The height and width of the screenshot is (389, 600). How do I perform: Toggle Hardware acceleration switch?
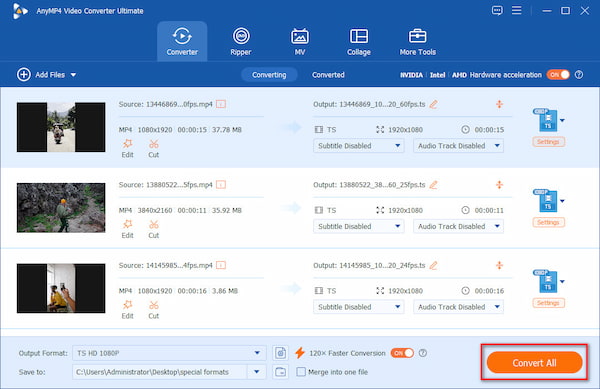point(558,75)
